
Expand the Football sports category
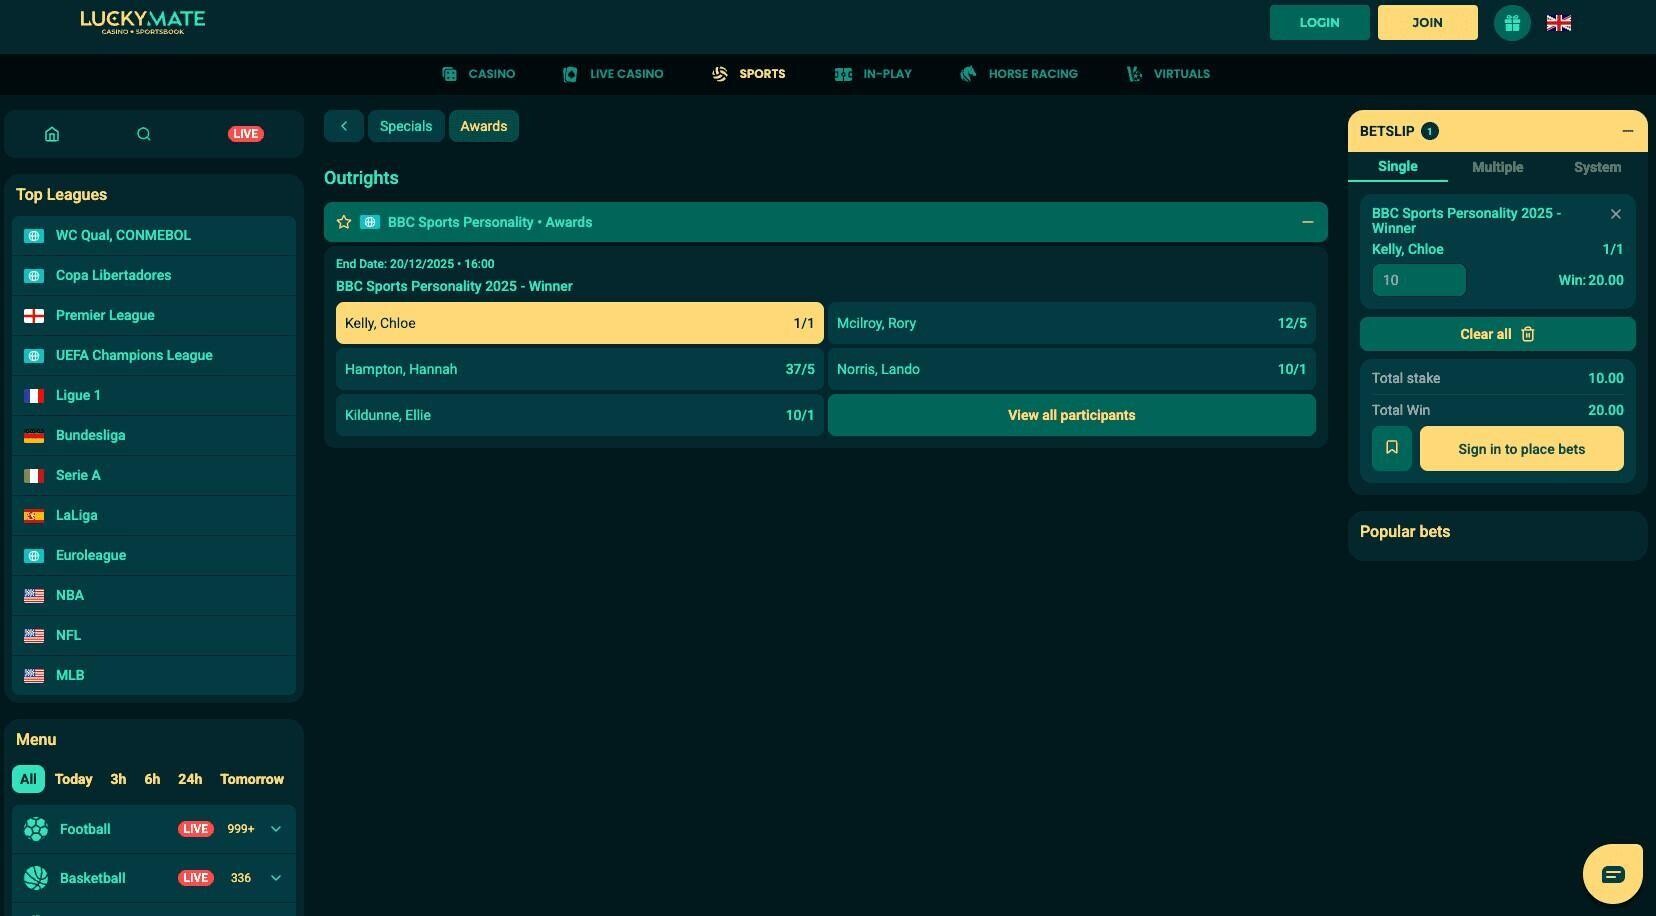(276, 829)
